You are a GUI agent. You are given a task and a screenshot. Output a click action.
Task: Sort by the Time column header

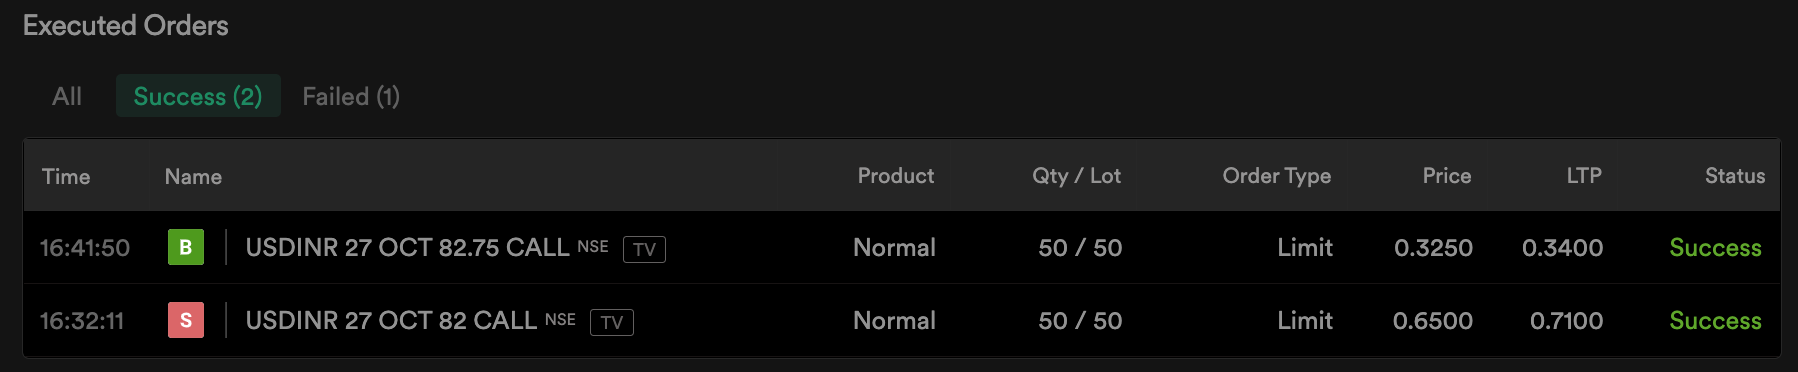click(66, 176)
